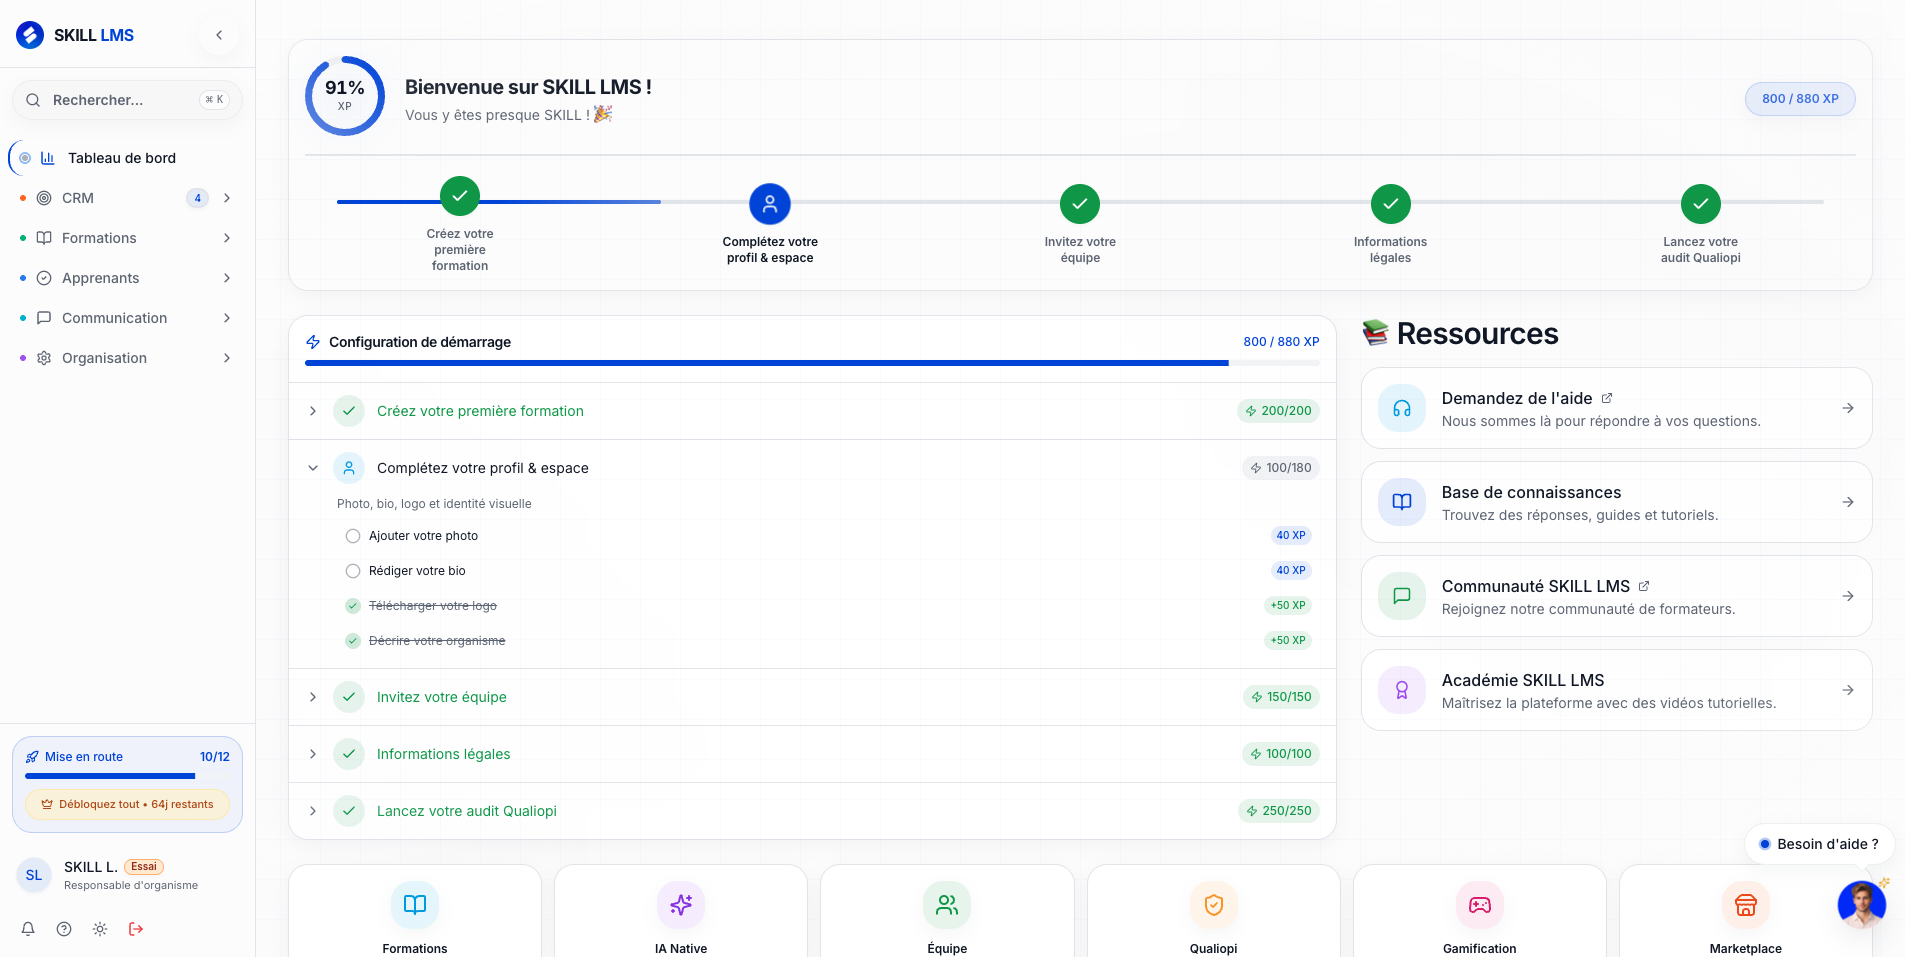This screenshot has height=957, width=1905.
Task: Expand 'Créez votre première formation' section
Action: 313,411
